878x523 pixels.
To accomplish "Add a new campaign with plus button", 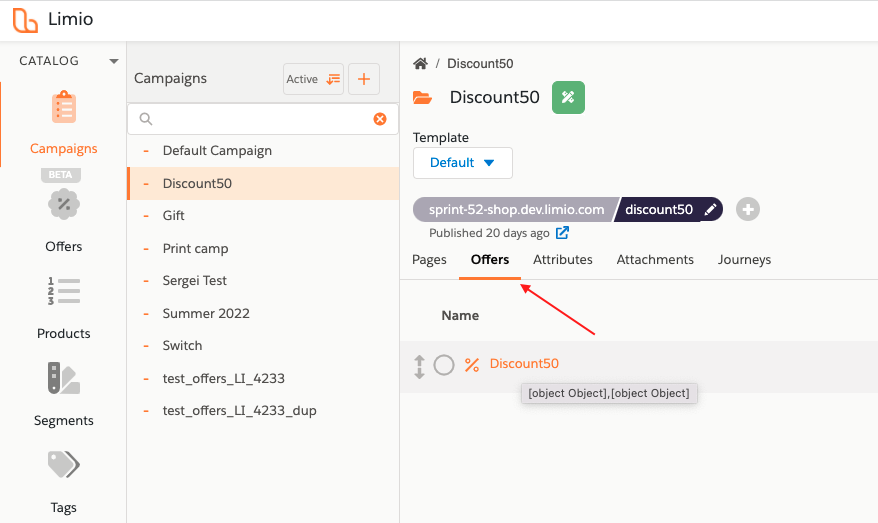I will (x=364, y=79).
